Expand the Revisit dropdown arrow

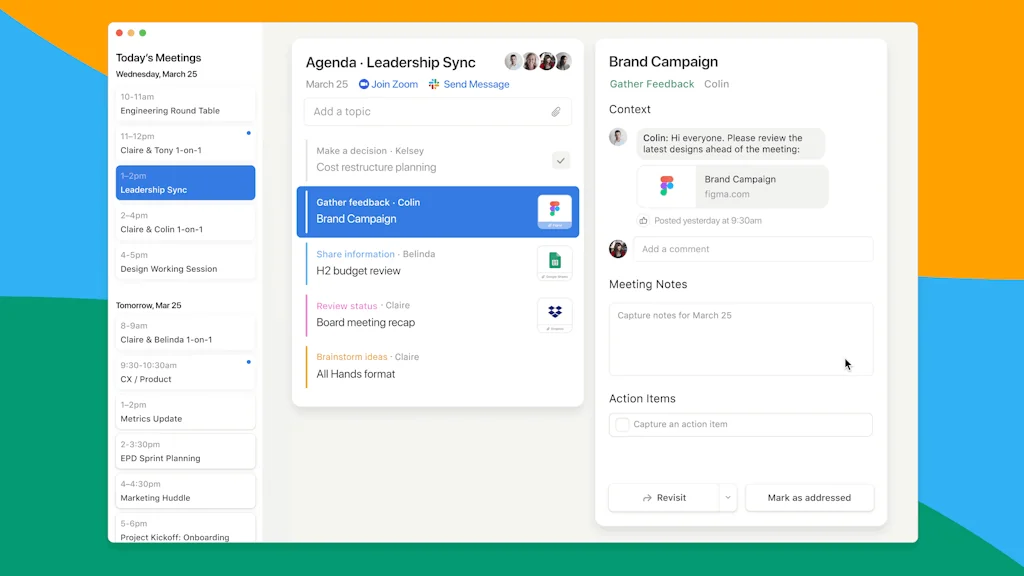pos(728,497)
